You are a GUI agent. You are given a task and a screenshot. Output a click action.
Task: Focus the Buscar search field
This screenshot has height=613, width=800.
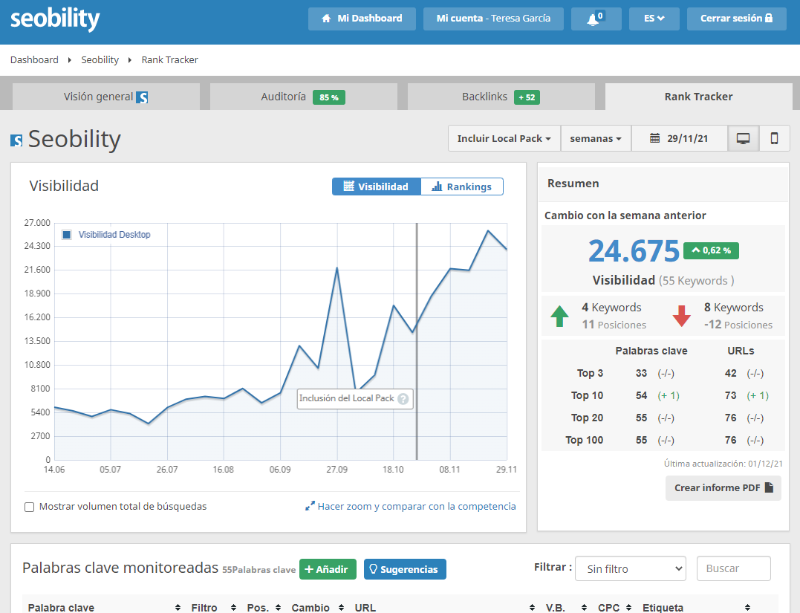tap(734, 569)
